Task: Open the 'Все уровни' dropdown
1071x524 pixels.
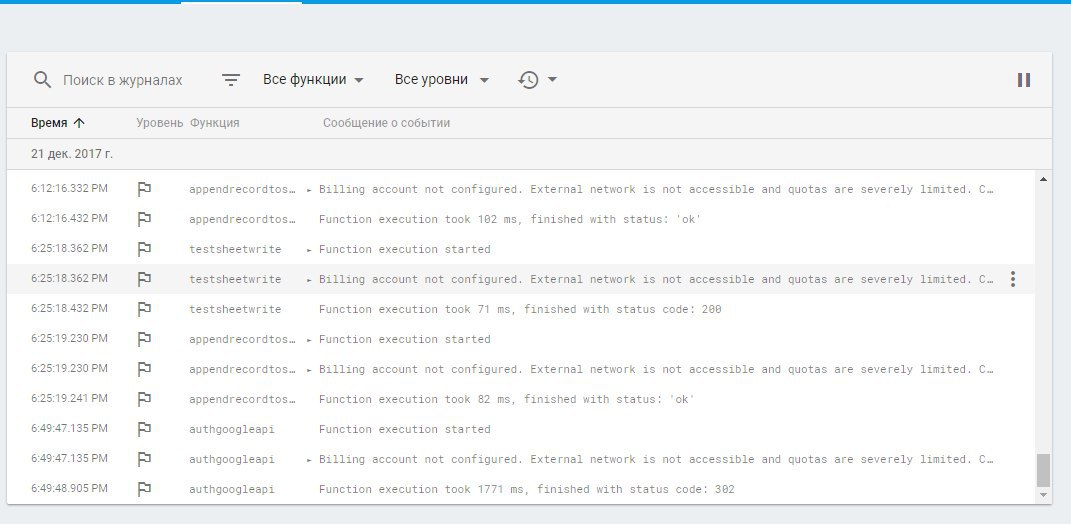Action: click(x=442, y=80)
